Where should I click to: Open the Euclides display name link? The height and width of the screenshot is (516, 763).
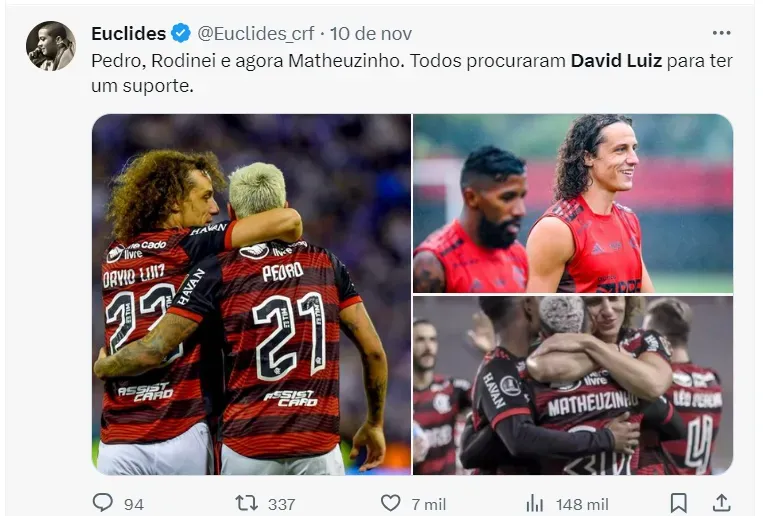coord(128,34)
